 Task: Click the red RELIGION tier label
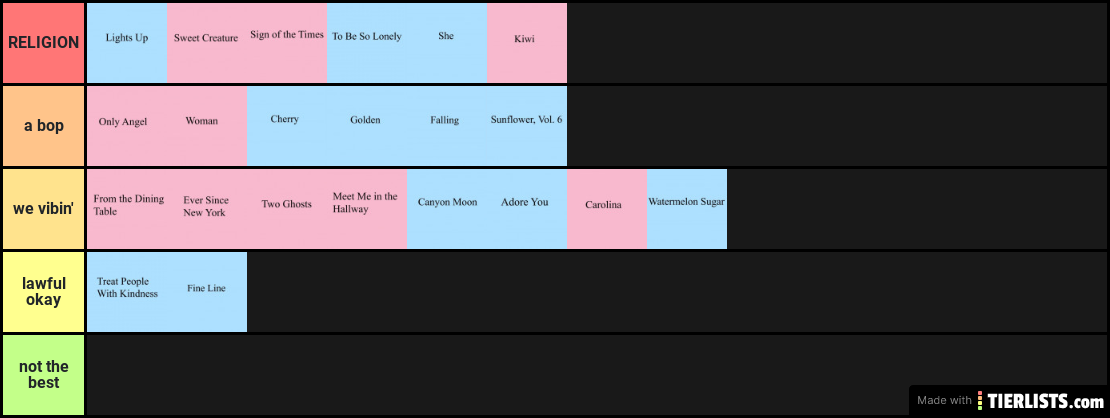43,43
